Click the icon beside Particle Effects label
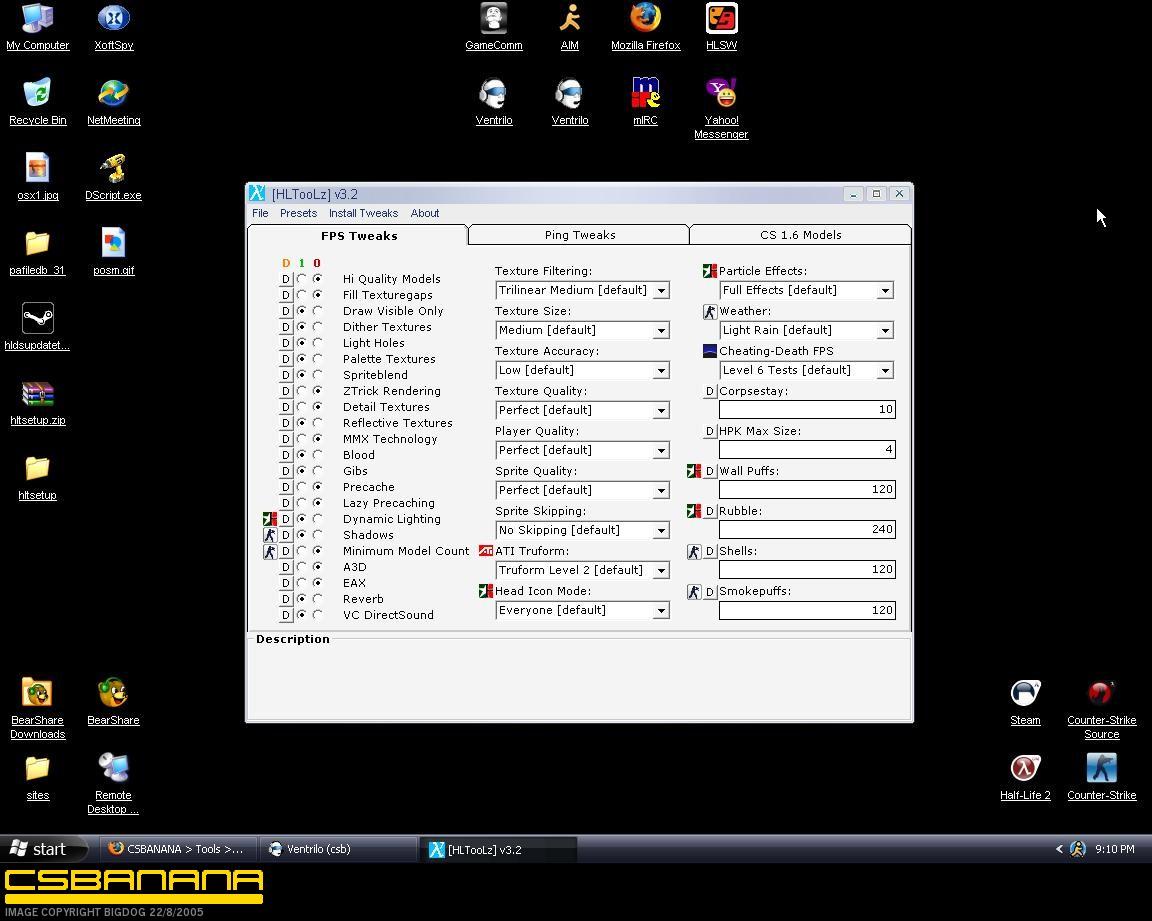 tap(710, 271)
